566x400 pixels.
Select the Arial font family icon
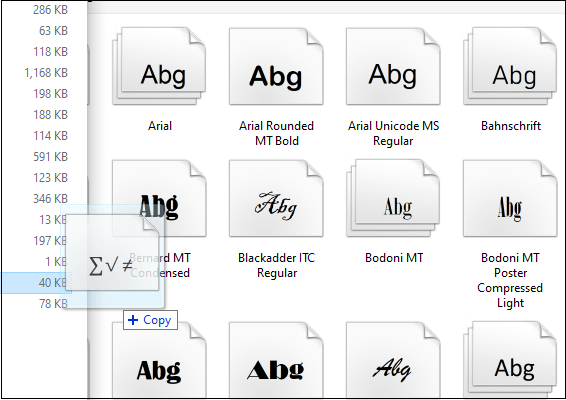point(159,66)
